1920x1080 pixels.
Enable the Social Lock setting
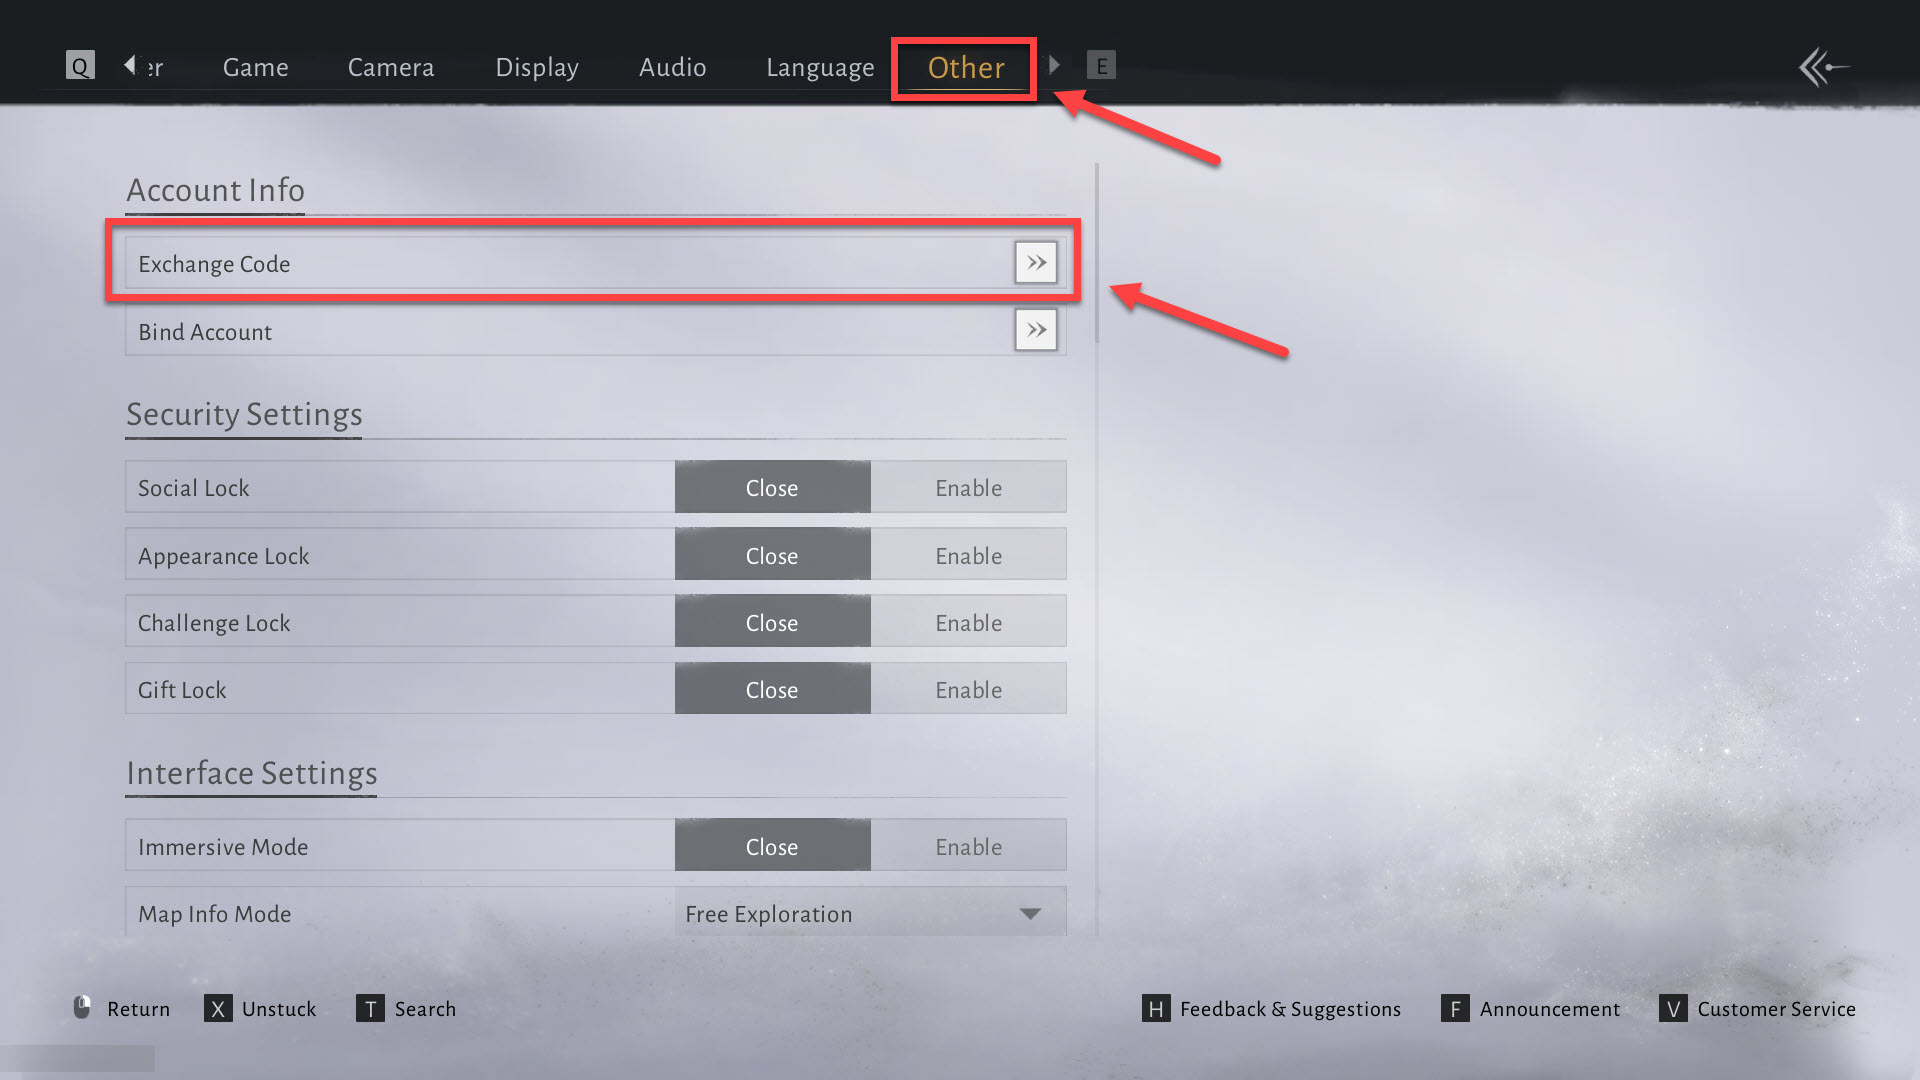(968, 487)
